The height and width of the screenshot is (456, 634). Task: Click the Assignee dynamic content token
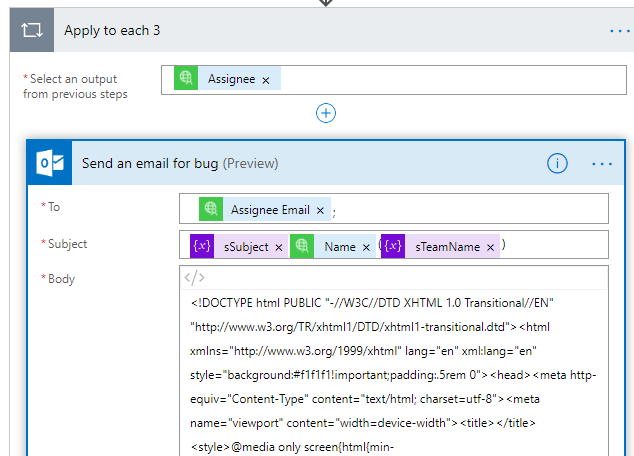tap(231, 80)
